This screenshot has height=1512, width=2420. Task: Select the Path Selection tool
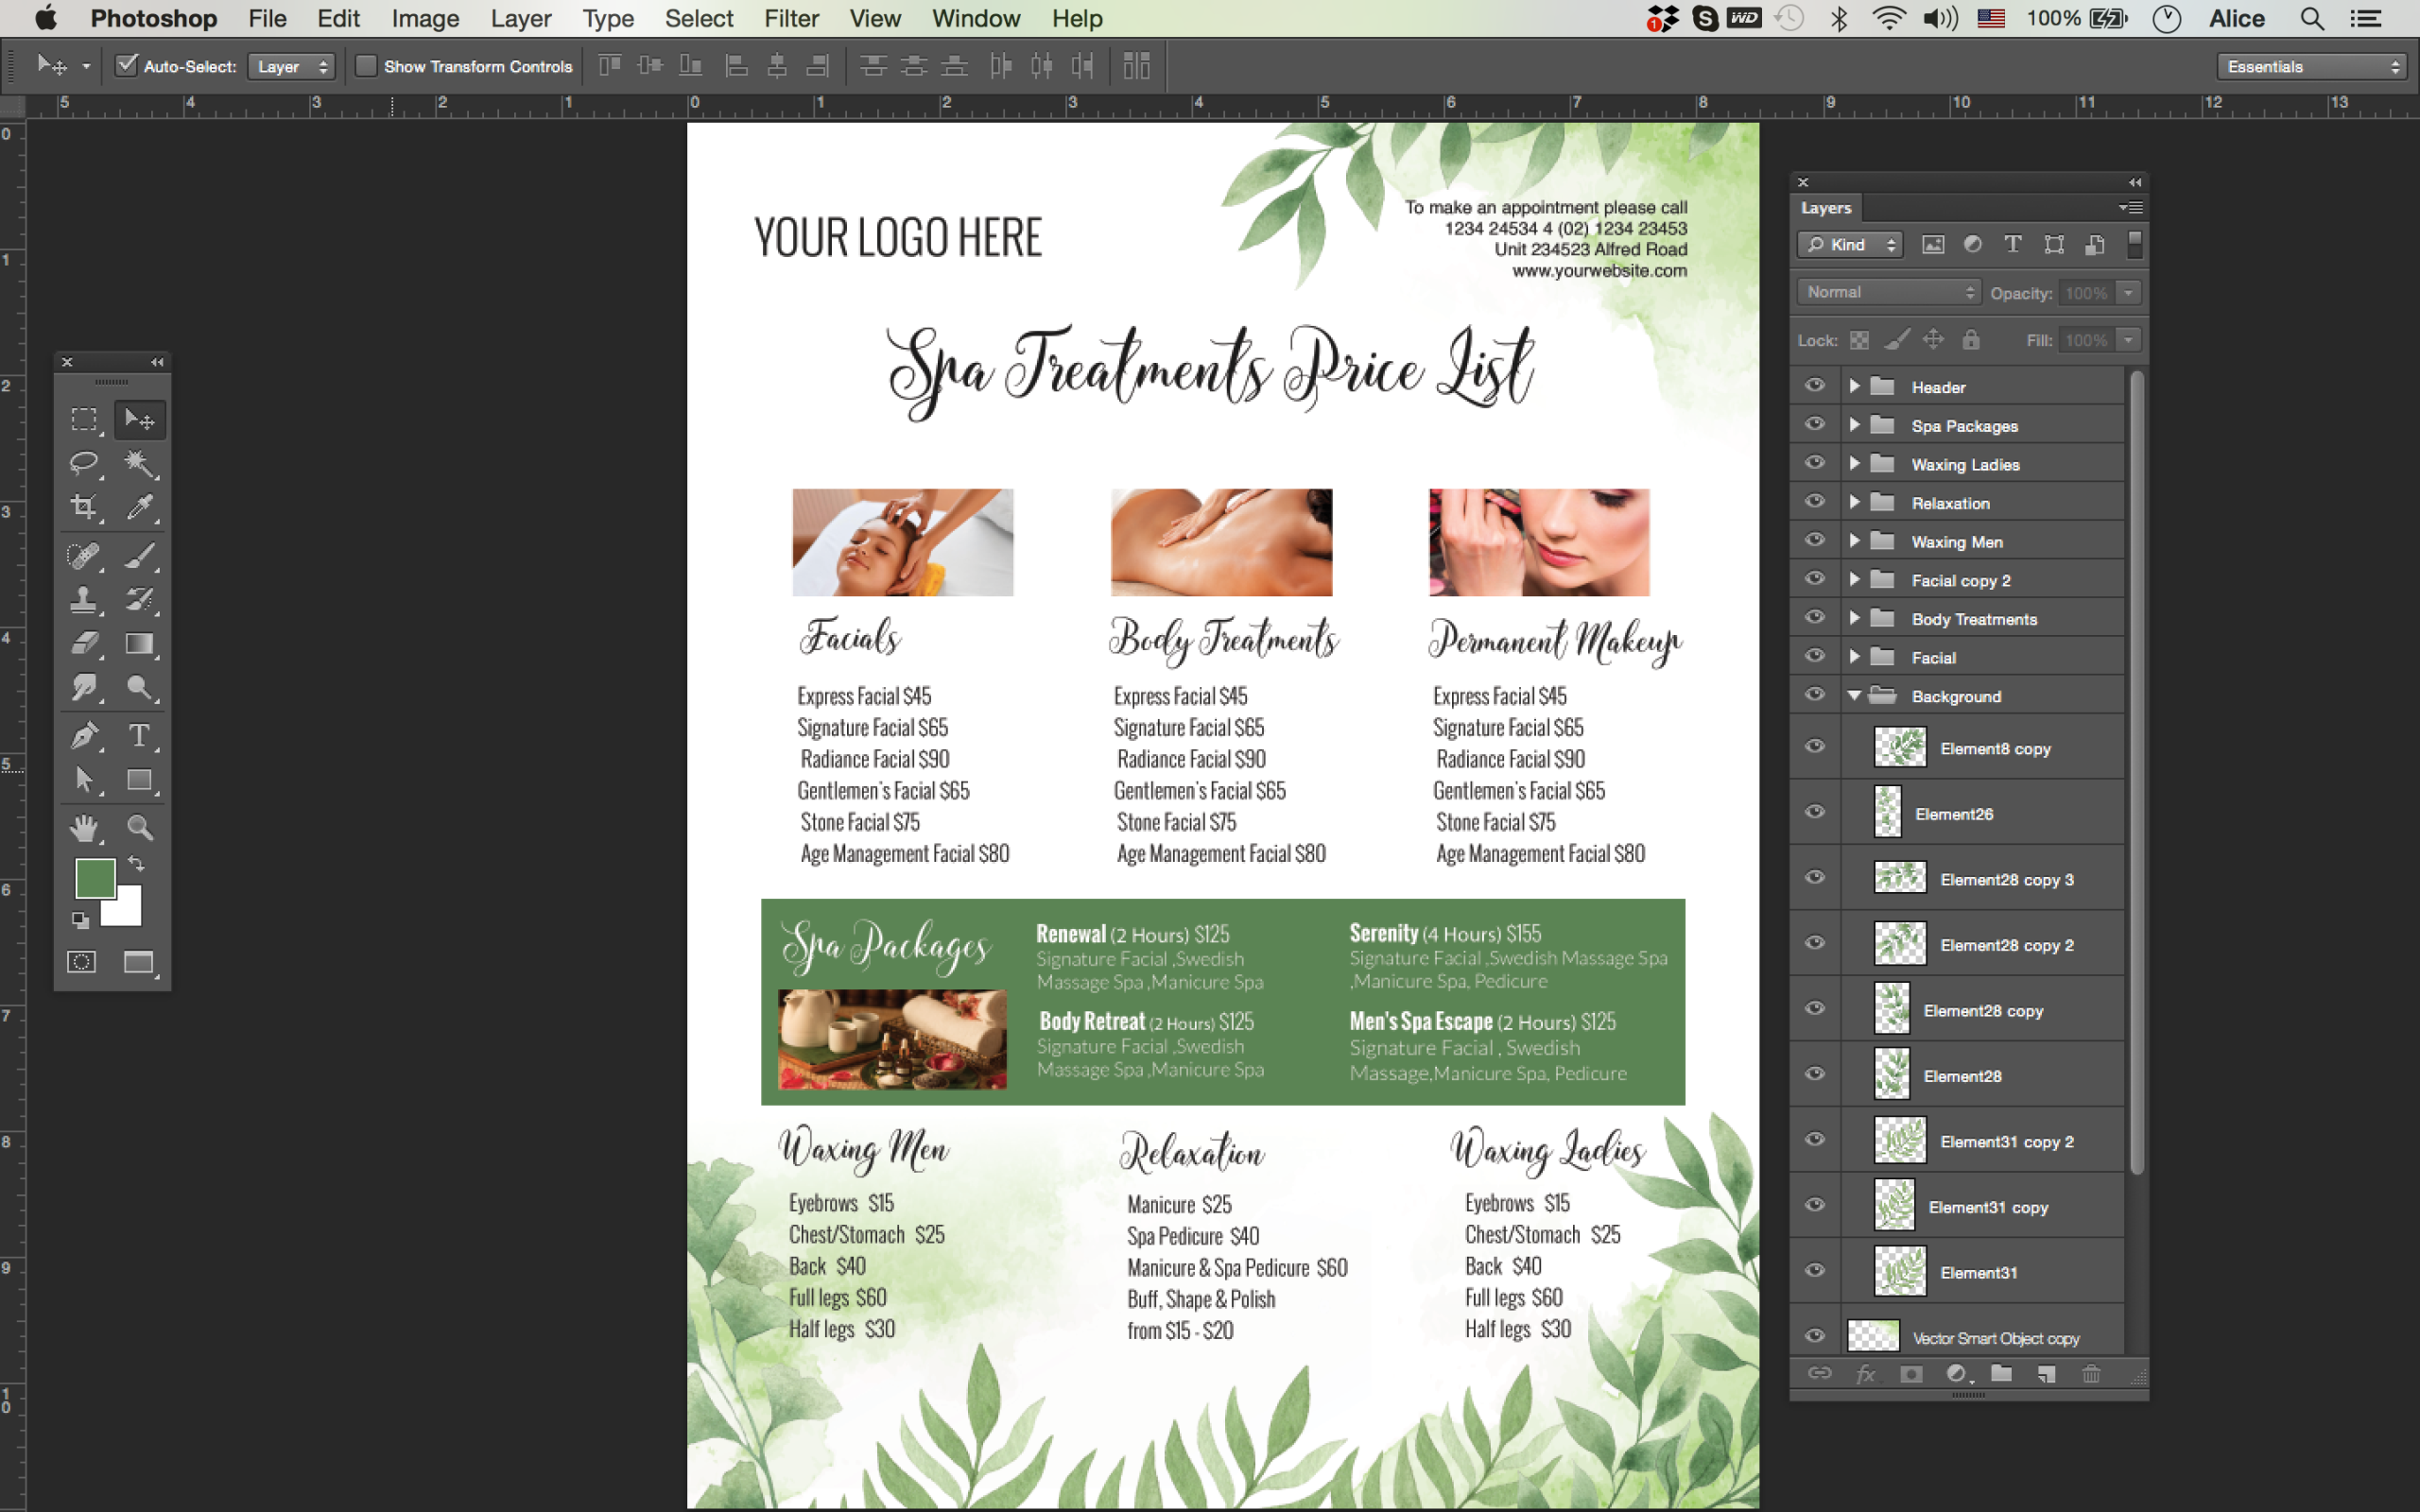coord(84,779)
